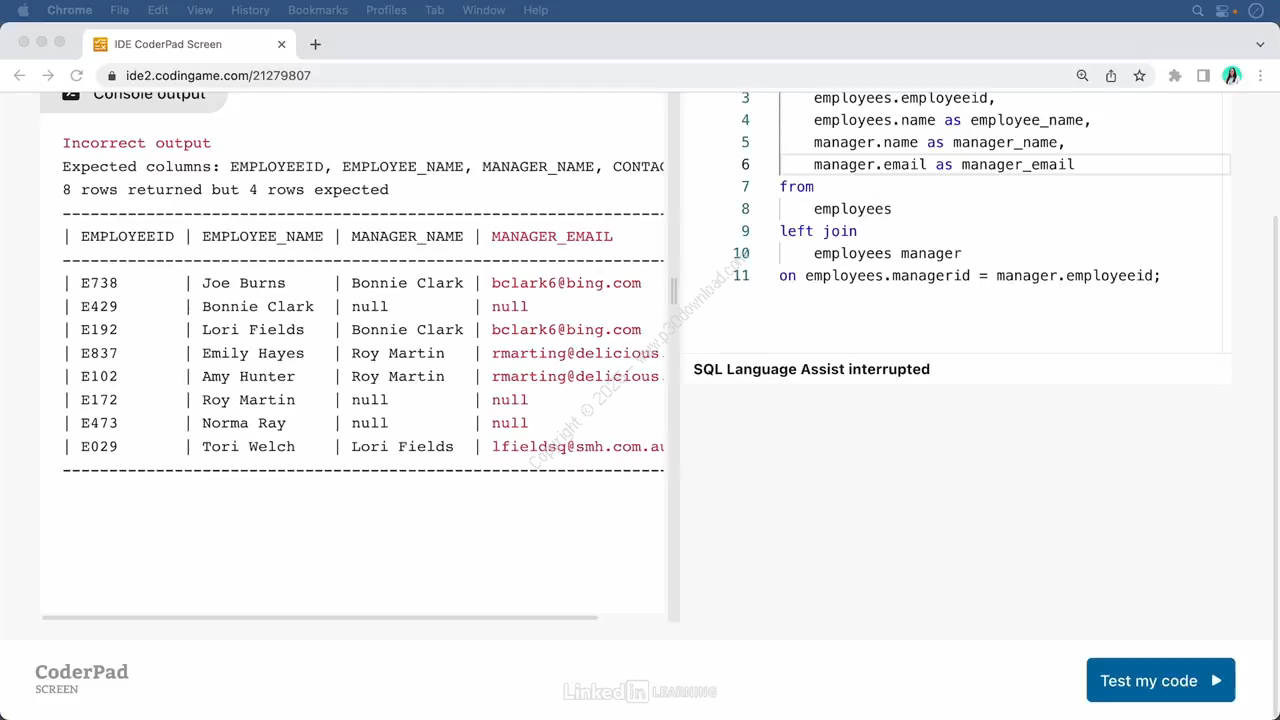Screen dimensions: 1280x720
Task: Click the "from" keyword on line 7
Action: click(x=797, y=187)
